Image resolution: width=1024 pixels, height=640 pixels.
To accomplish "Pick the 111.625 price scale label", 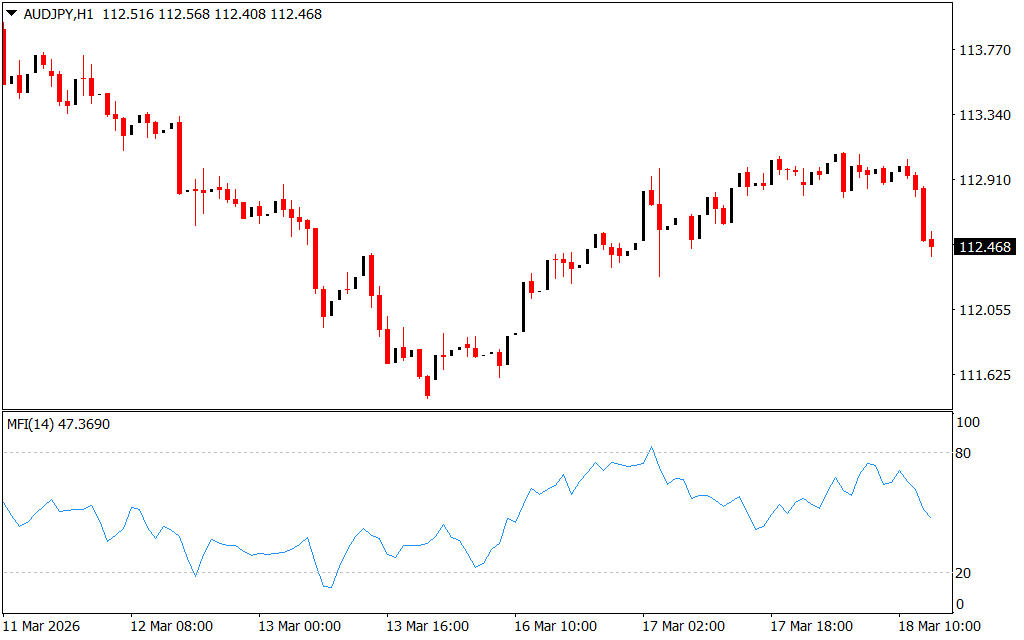I will point(984,375).
